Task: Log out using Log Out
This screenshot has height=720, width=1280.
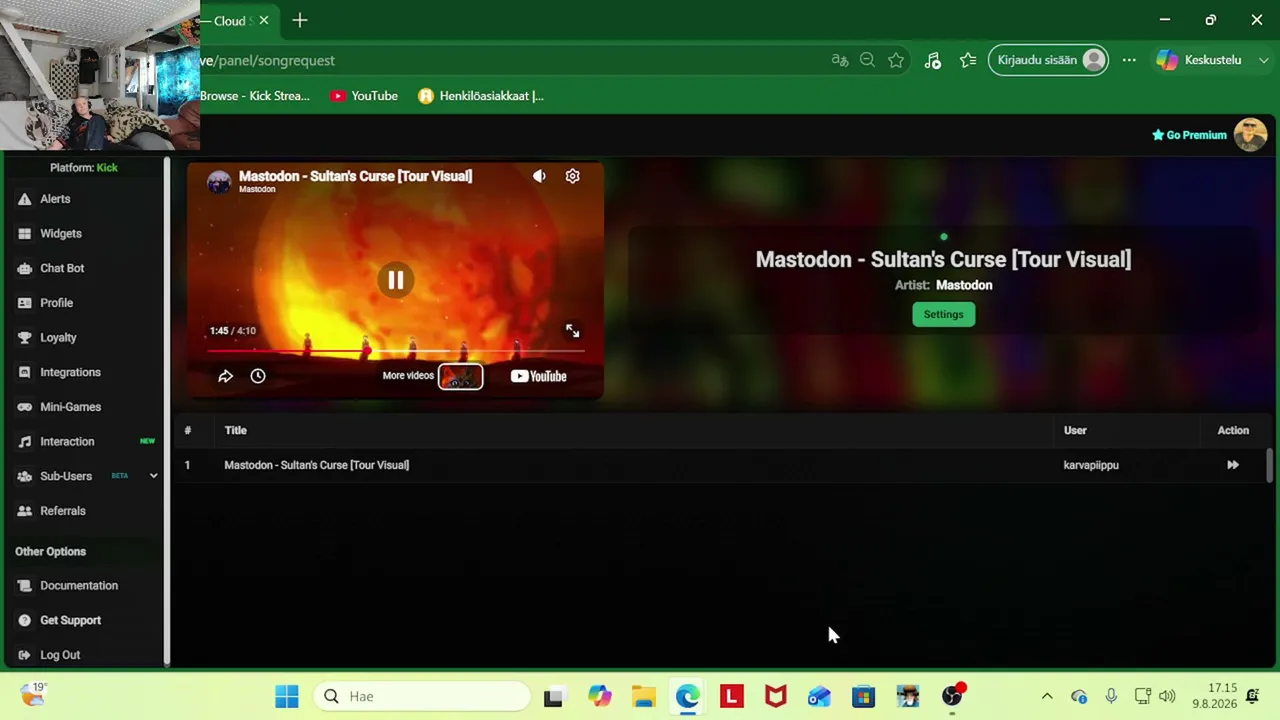Action: [60, 655]
